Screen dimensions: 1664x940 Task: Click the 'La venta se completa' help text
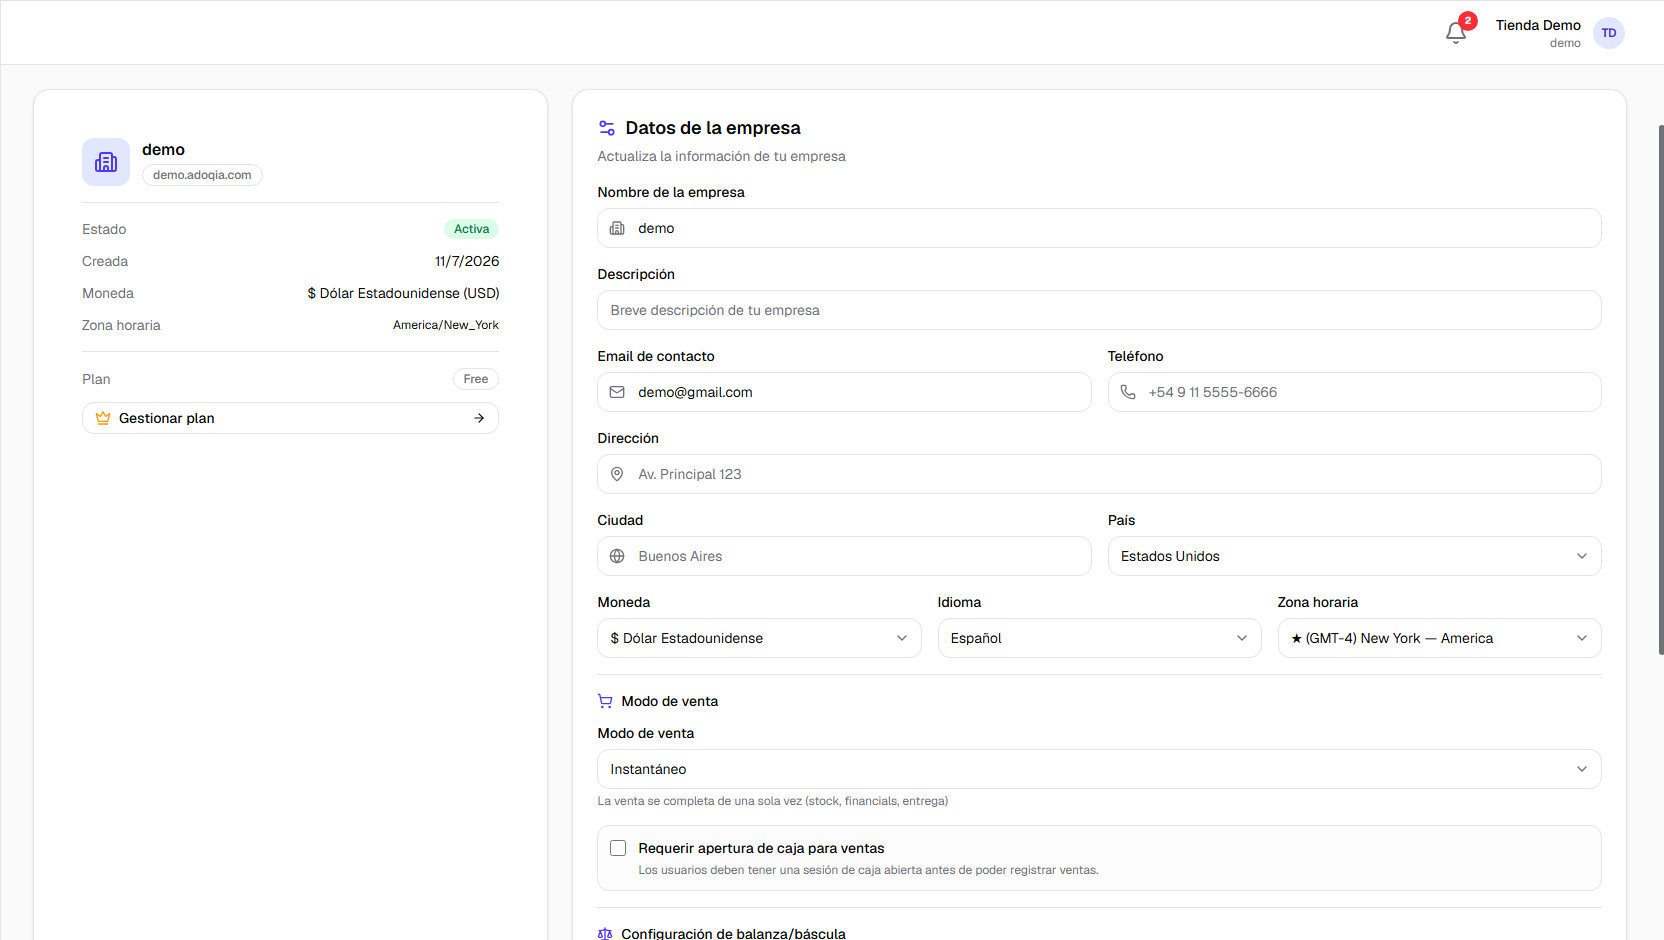tap(773, 801)
